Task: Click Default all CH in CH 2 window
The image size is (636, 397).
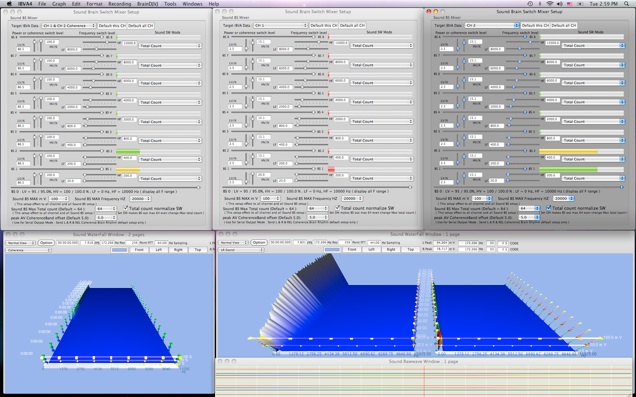Action: pyautogui.click(x=563, y=25)
